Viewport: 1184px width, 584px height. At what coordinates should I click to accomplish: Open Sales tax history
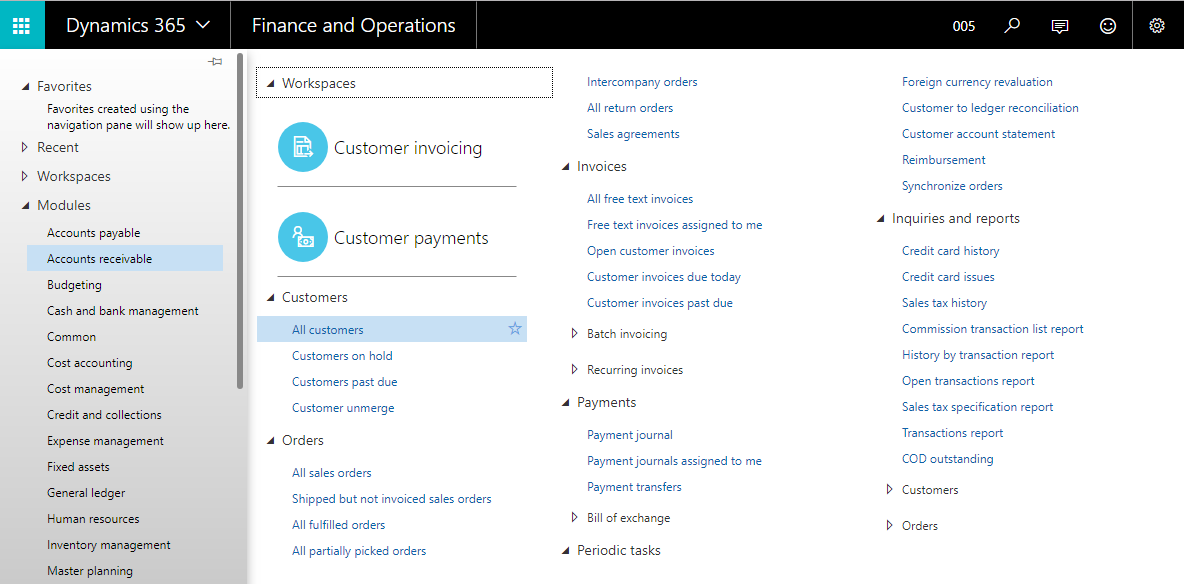(944, 303)
